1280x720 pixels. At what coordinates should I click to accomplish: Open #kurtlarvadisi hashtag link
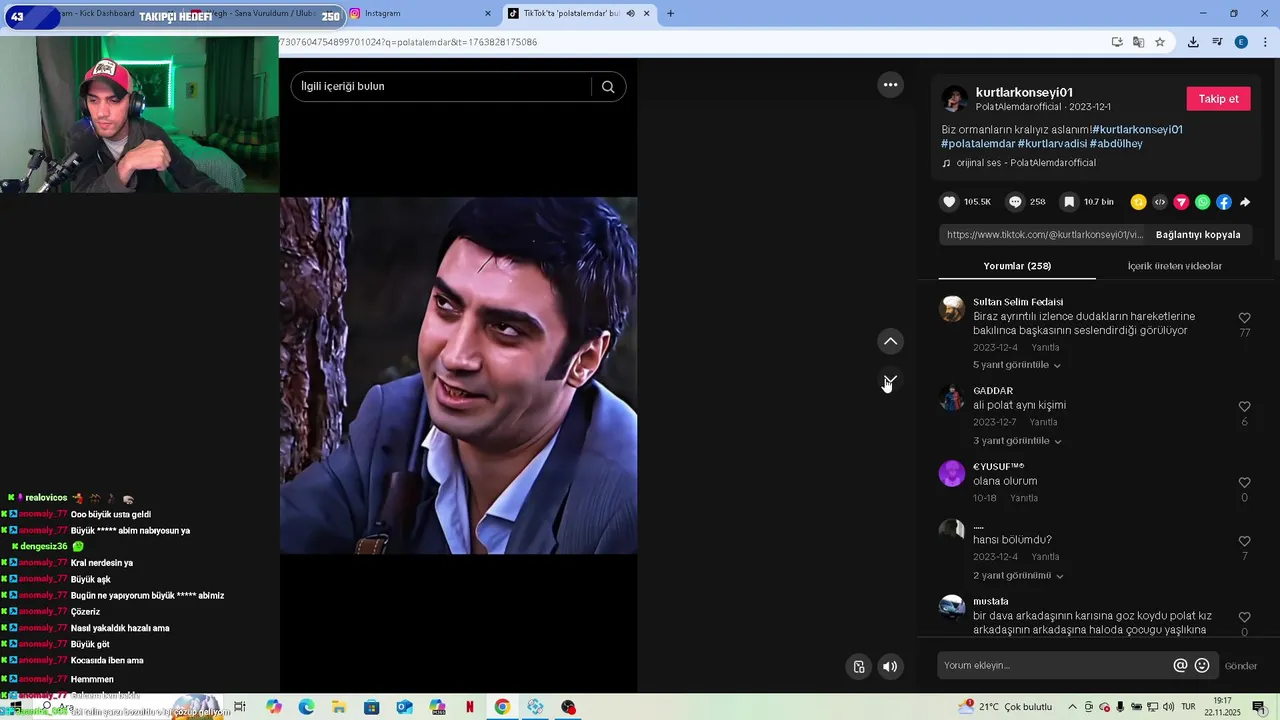point(1052,144)
